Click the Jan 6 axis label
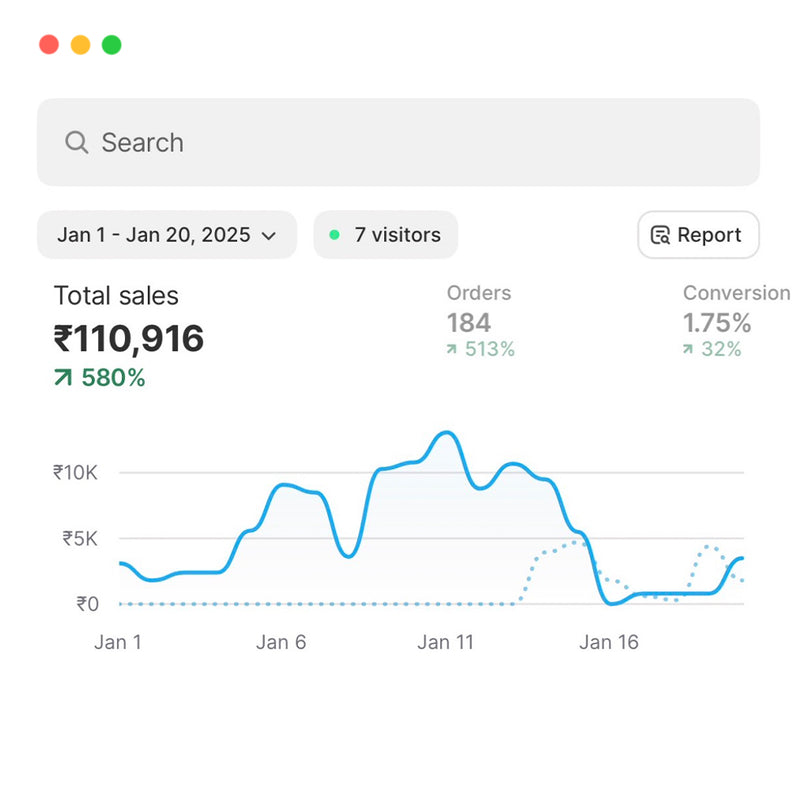The width and height of the screenshot is (800, 800). (281, 642)
